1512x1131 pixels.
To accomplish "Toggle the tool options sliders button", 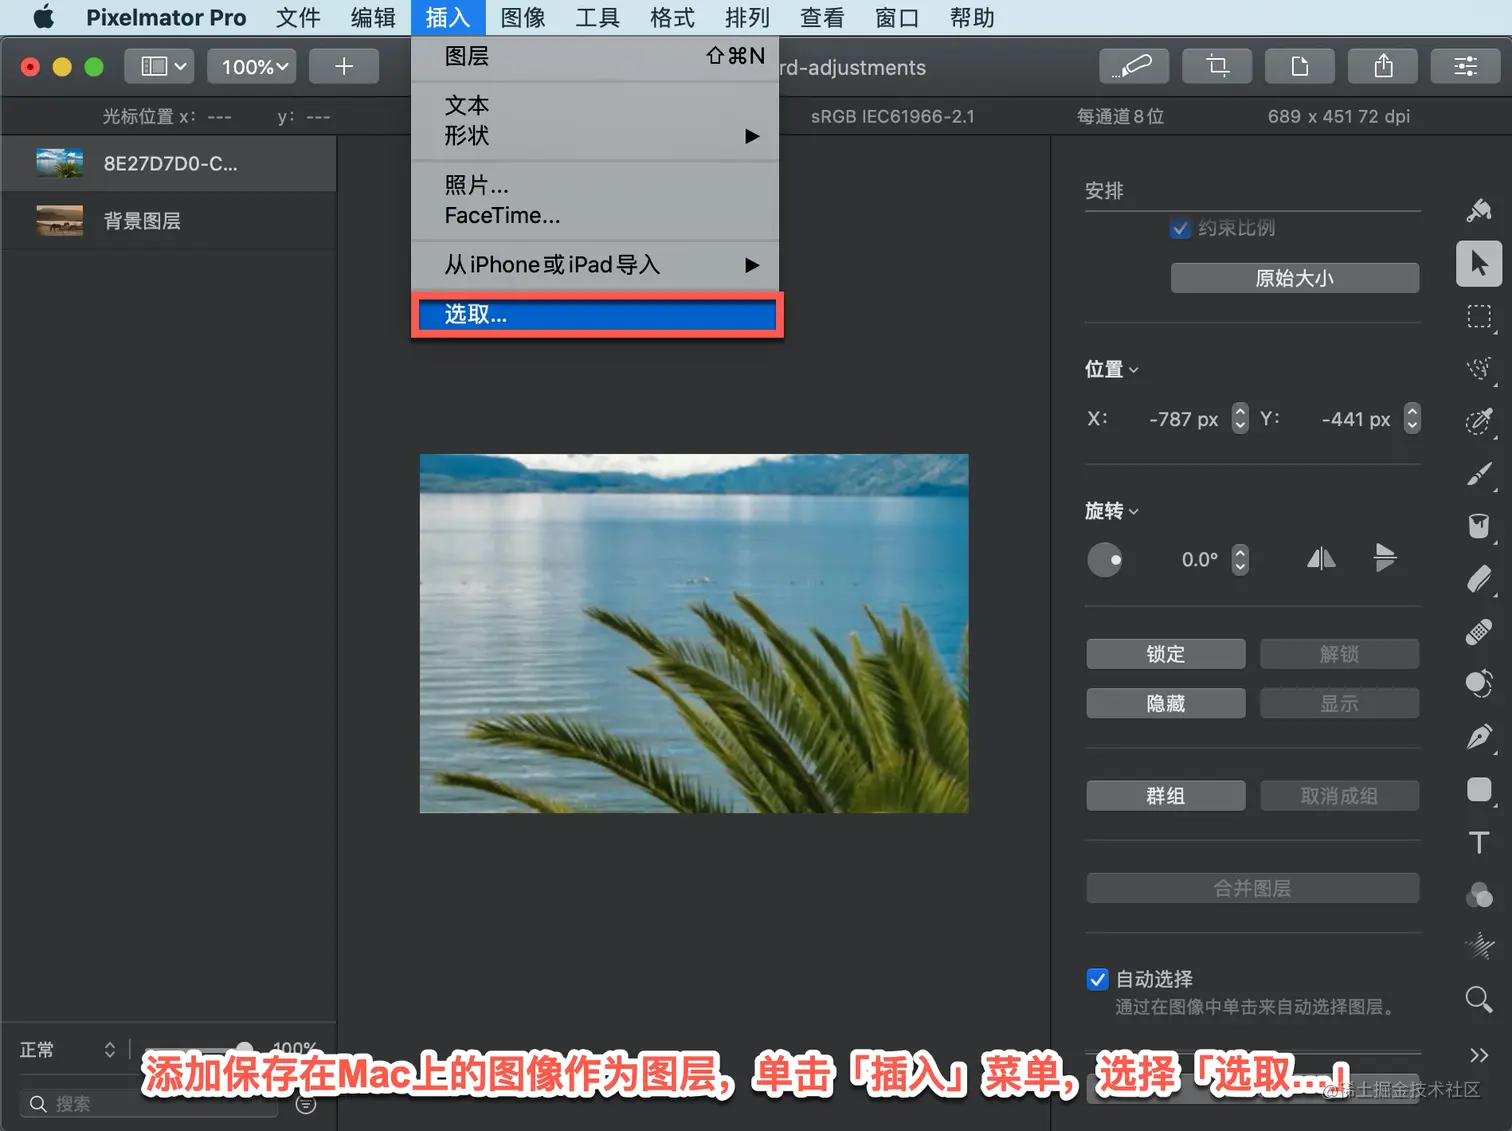I will (x=1466, y=66).
